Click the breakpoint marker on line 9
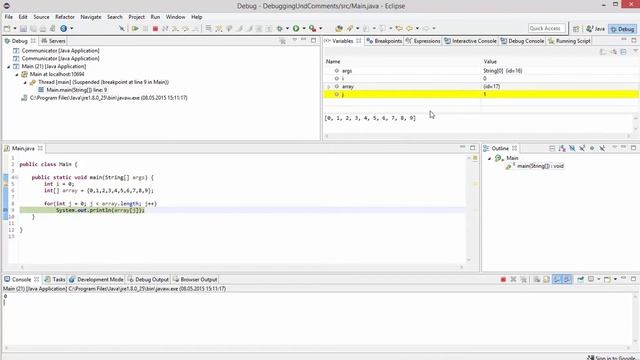 (x=5, y=210)
